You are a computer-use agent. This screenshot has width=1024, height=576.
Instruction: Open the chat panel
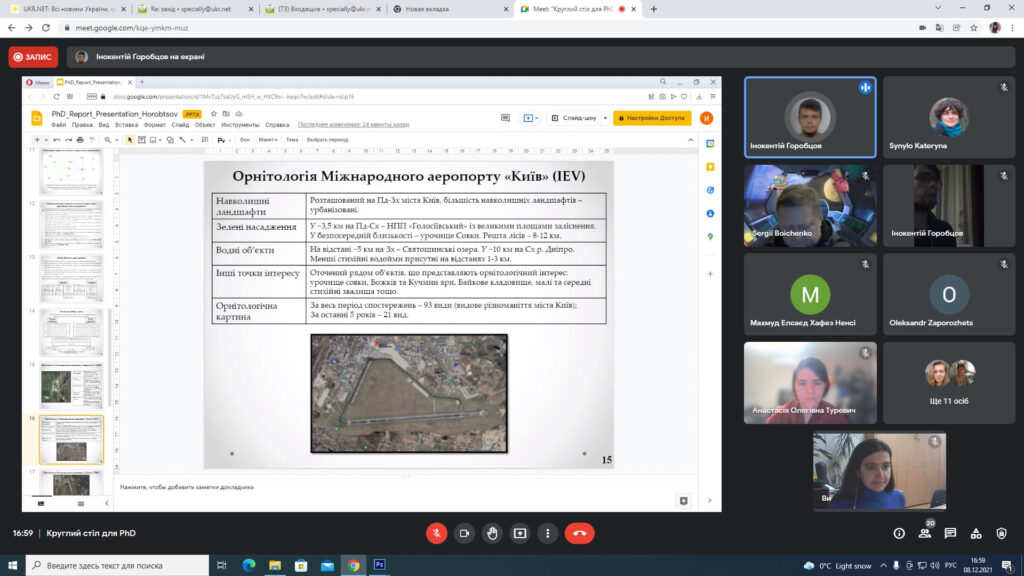[950, 534]
